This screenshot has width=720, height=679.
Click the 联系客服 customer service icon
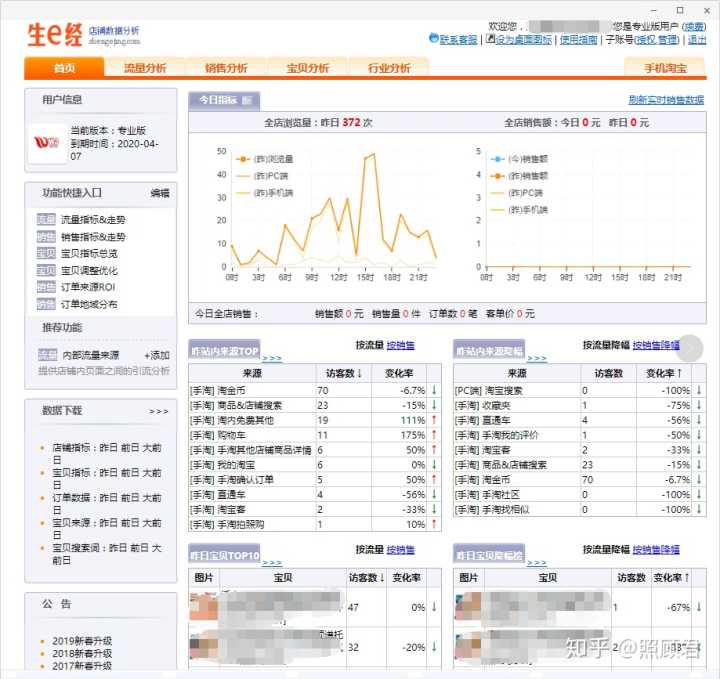[433, 40]
